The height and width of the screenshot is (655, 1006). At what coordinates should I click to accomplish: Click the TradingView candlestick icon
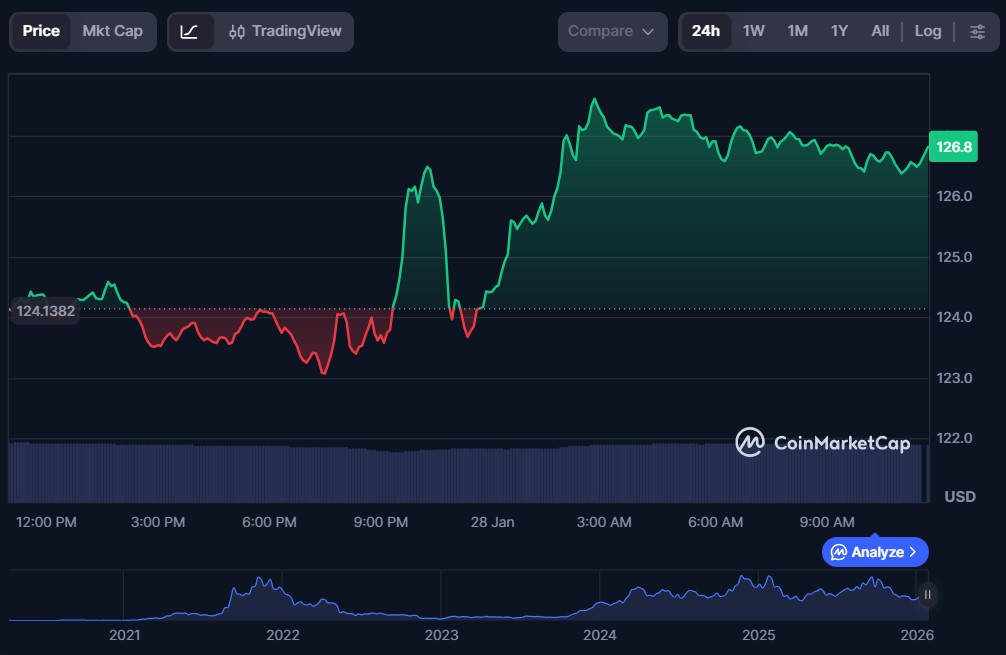(237, 32)
